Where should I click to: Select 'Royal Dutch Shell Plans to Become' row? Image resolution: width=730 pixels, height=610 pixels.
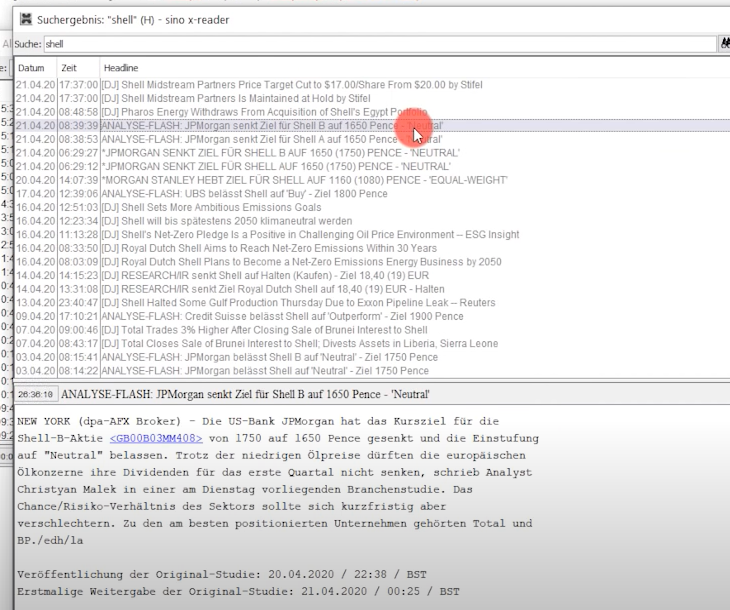pyautogui.click(x=372, y=262)
